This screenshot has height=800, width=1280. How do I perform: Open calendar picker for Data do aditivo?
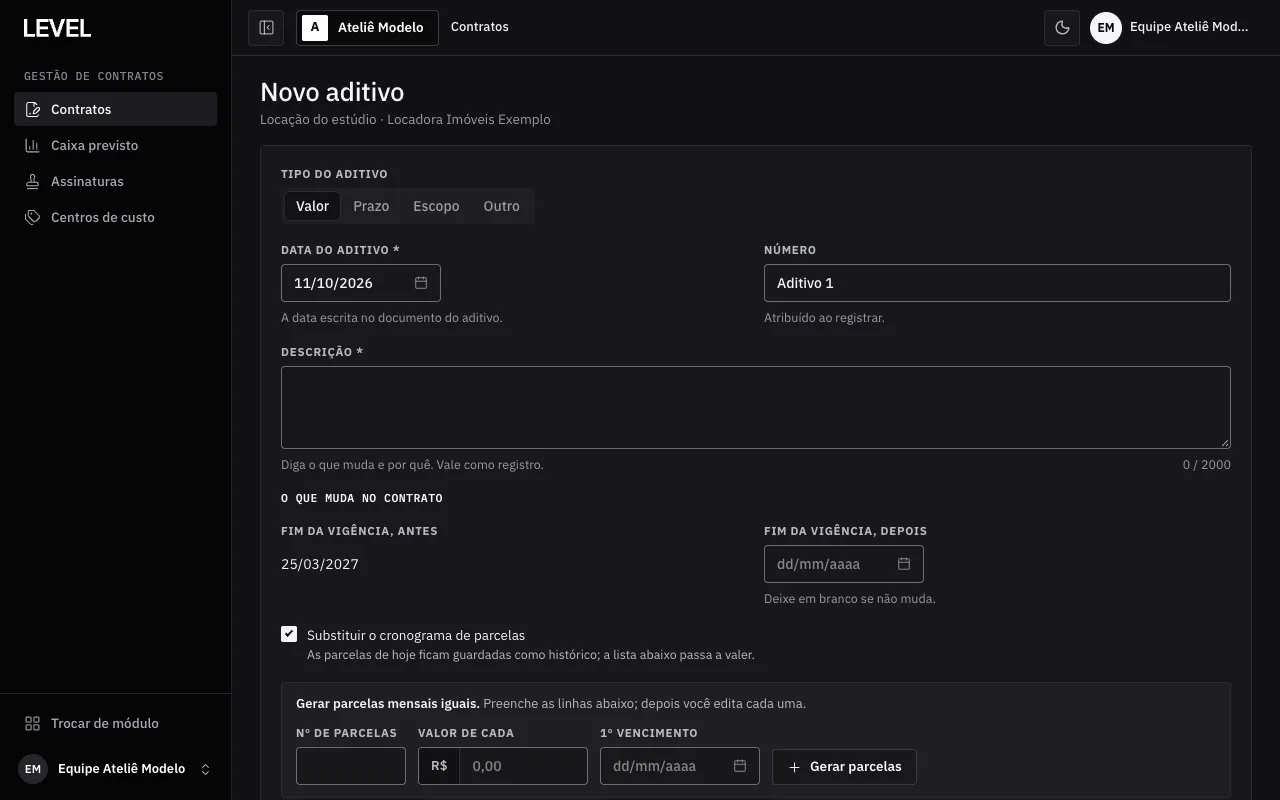click(x=421, y=283)
